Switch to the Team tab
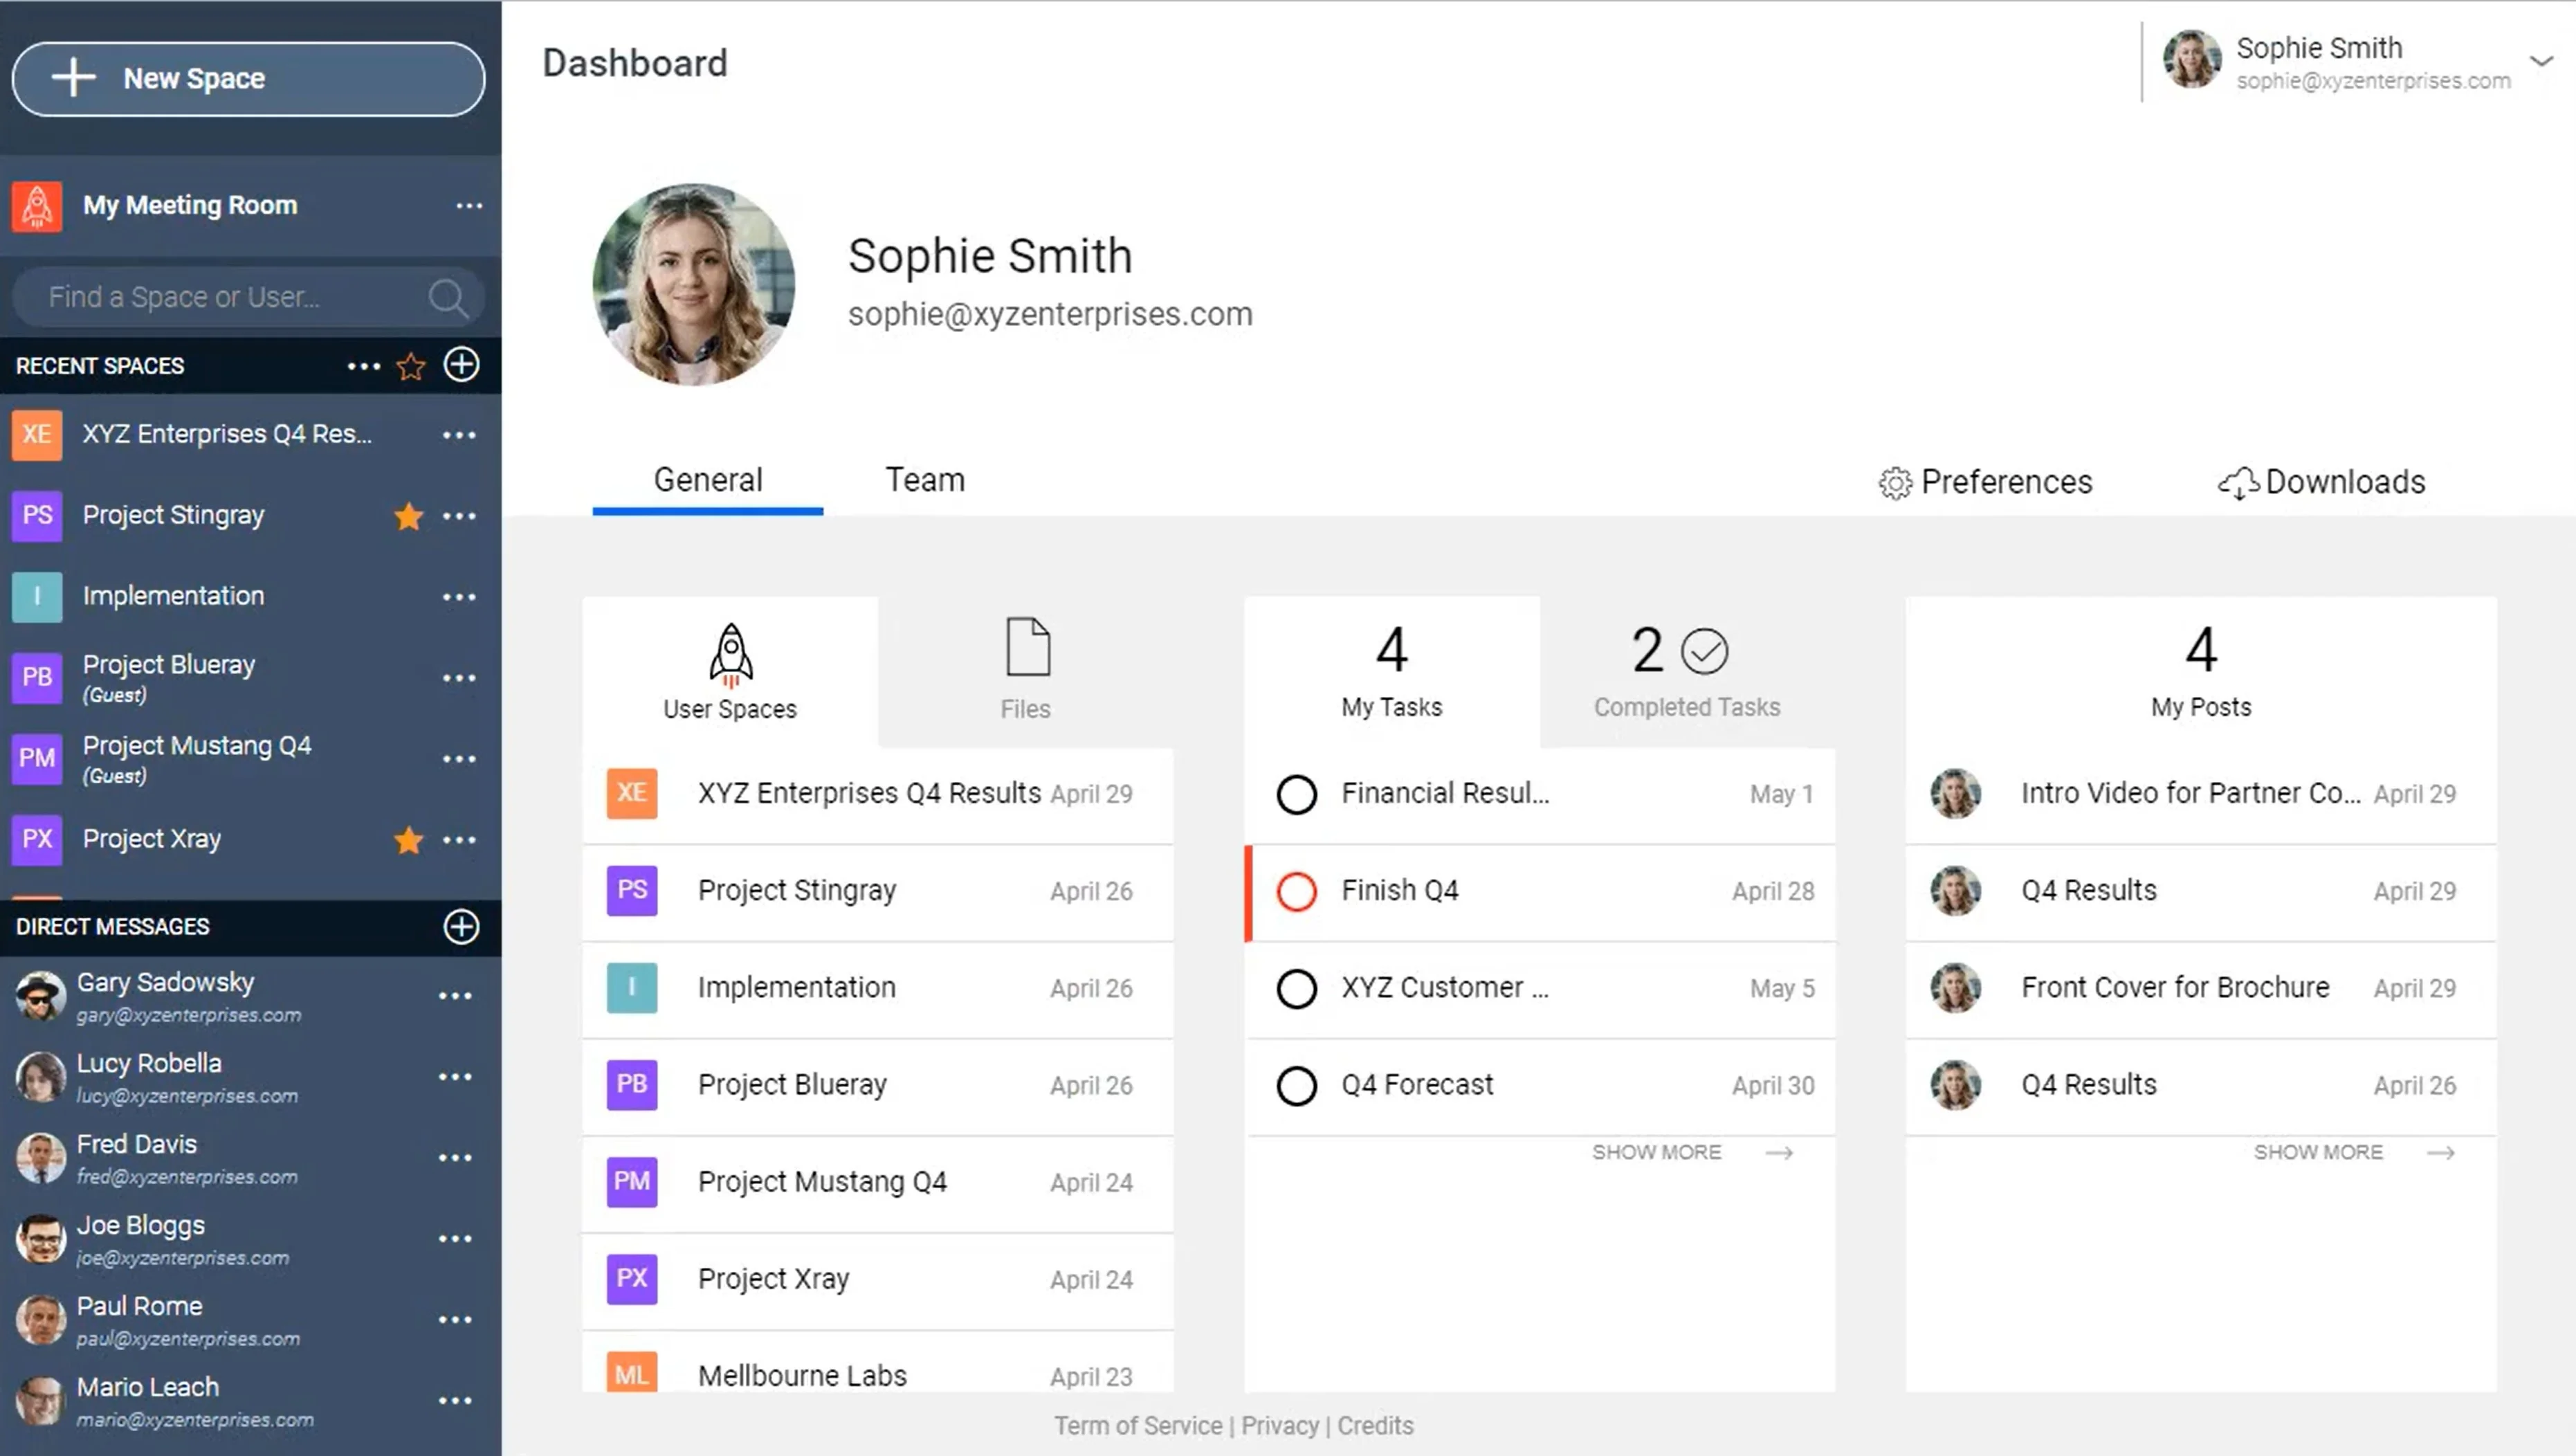The width and height of the screenshot is (2576, 1456). [x=924, y=480]
